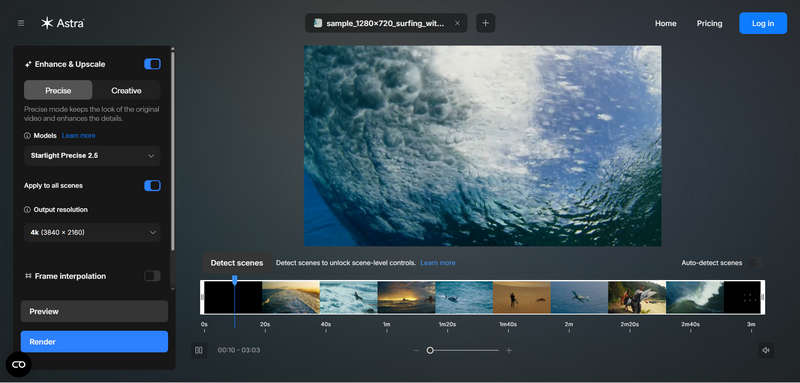Click the Preview button
This screenshot has height=383, width=800.
94,311
